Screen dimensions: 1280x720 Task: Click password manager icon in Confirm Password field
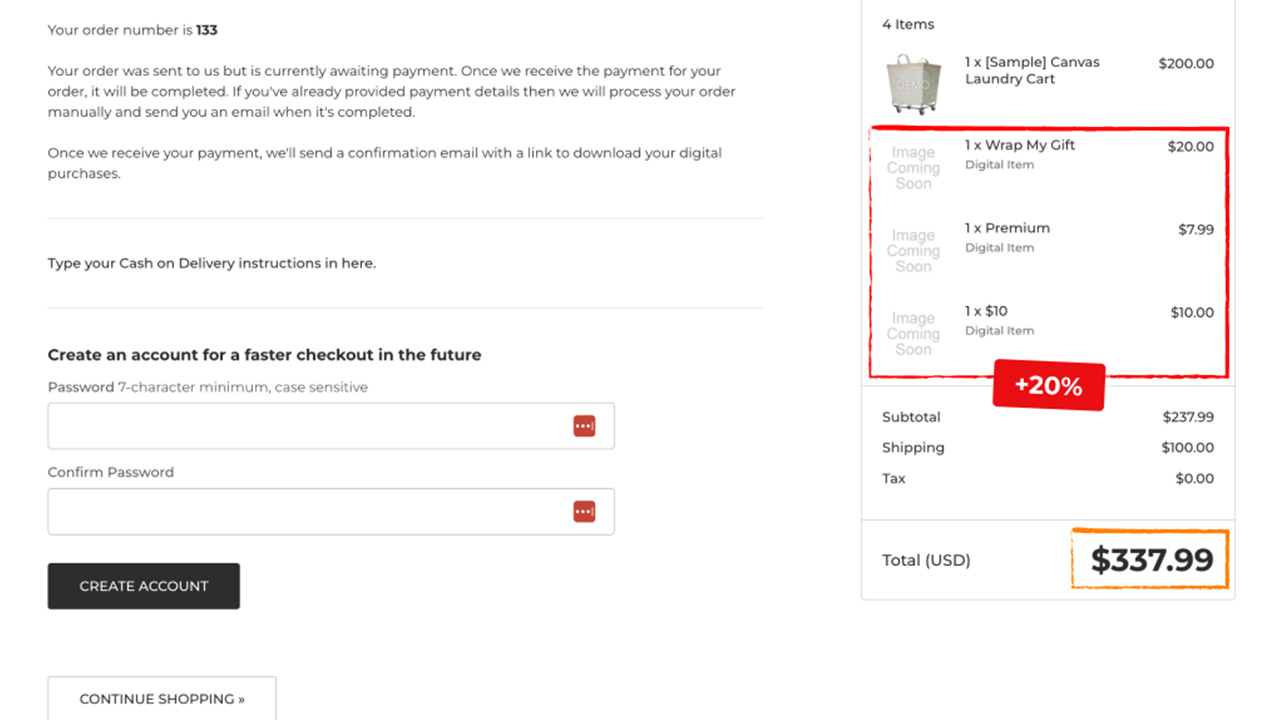584,511
